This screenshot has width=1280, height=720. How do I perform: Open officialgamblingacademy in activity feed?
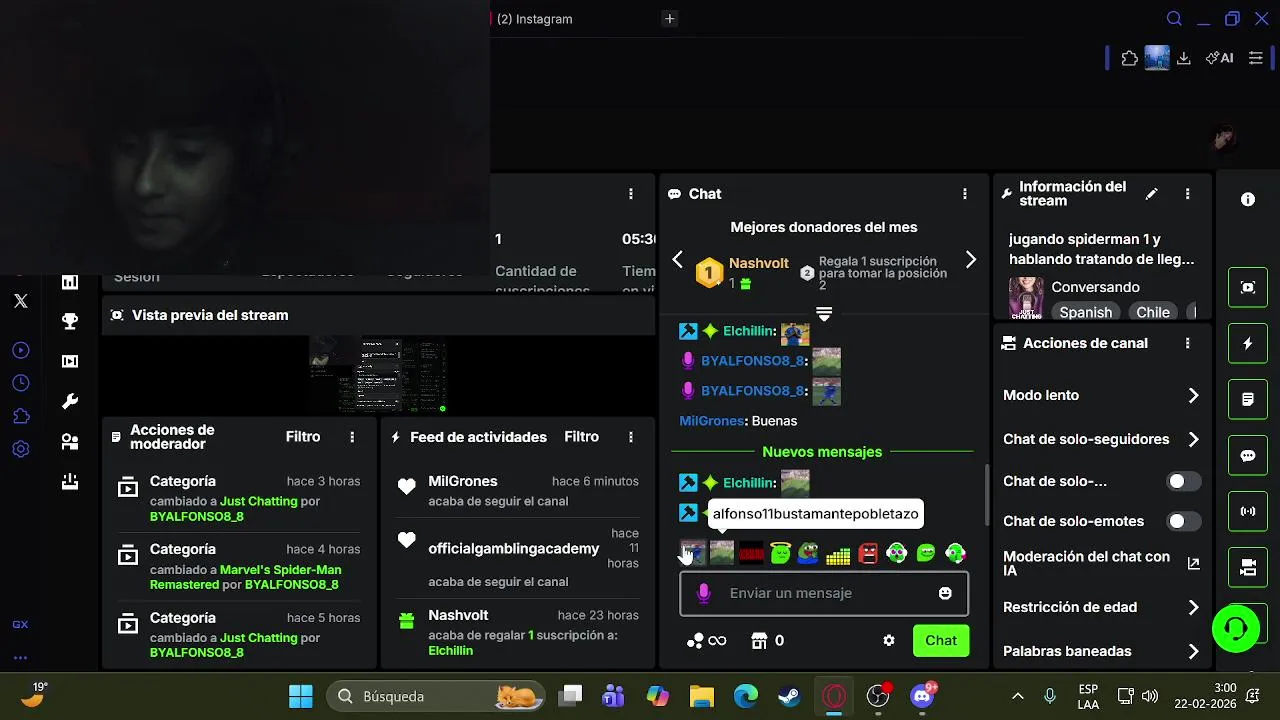click(514, 548)
